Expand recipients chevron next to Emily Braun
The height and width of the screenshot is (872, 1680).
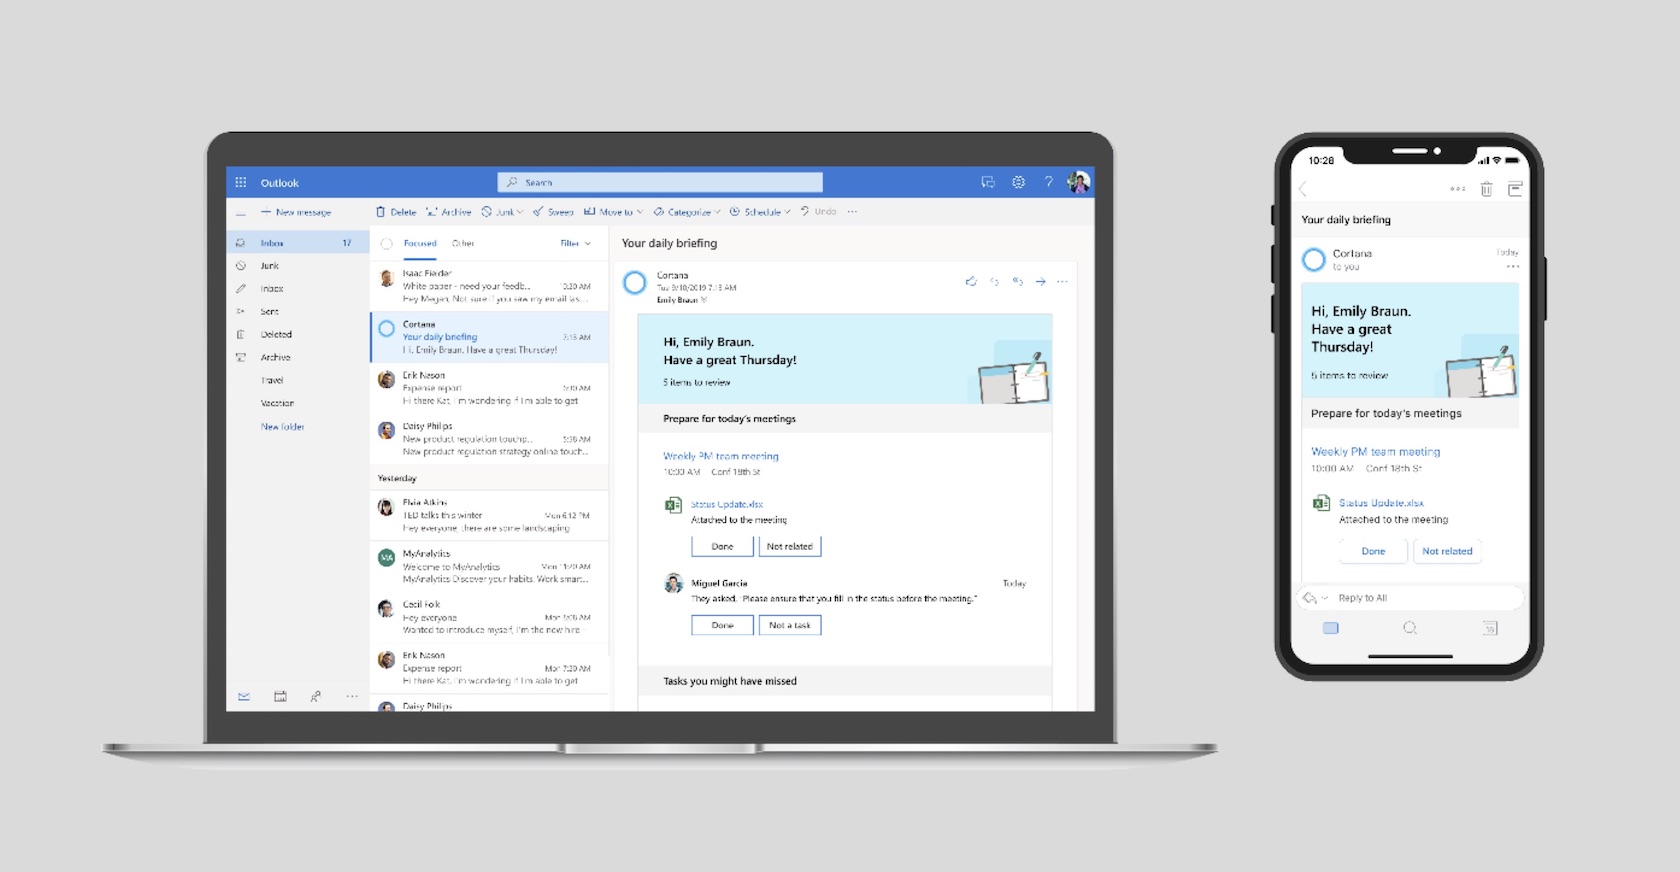click(x=704, y=300)
